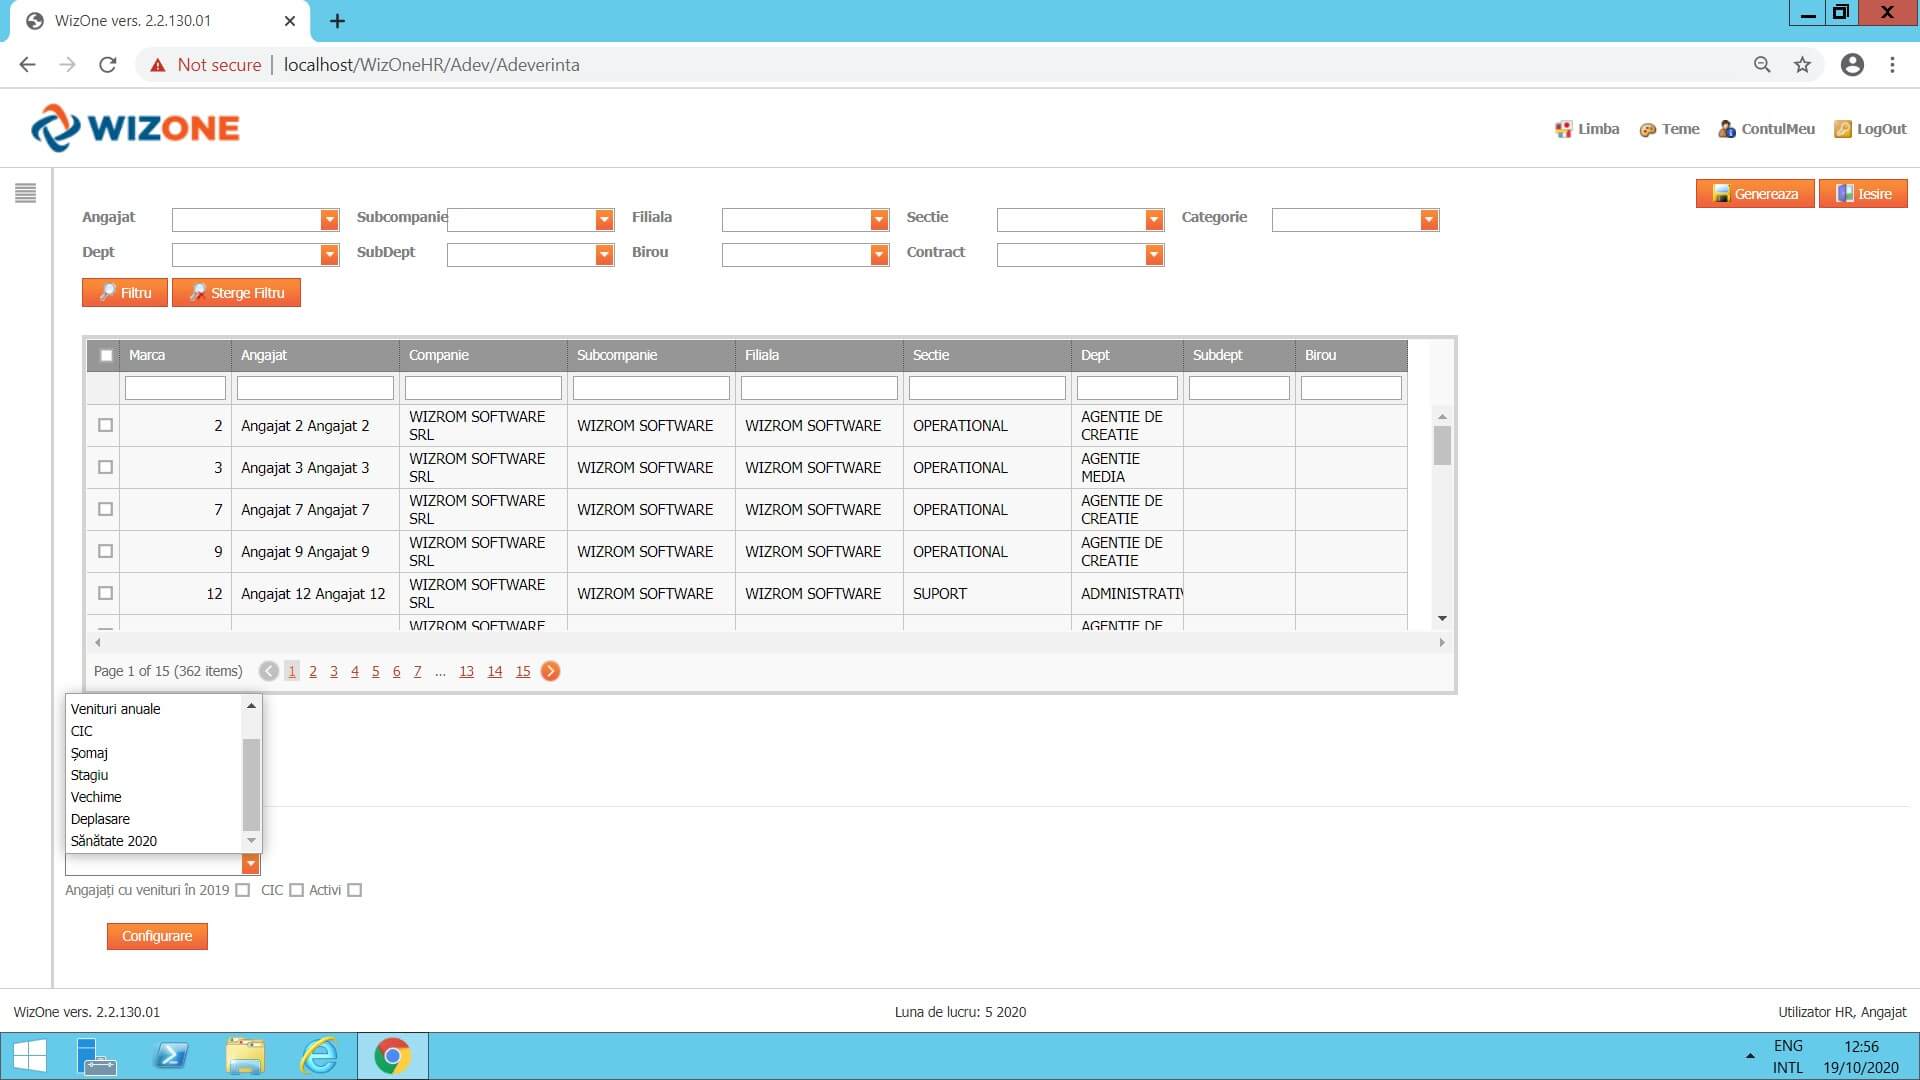1920x1080 pixels.
Task: Go to next page arrow in pager
Action: click(x=550, y=671)
